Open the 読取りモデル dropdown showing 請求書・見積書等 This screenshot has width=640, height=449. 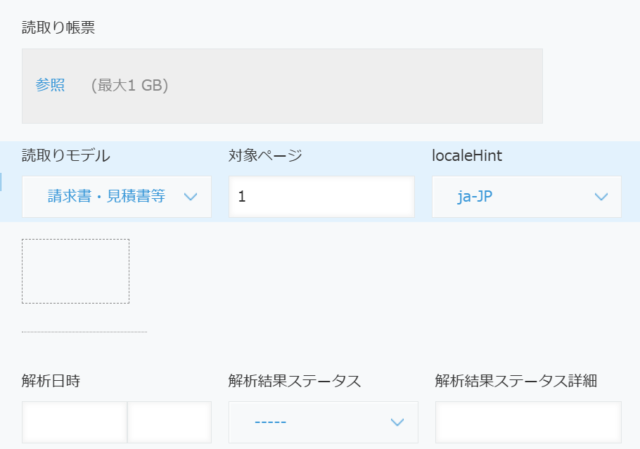click(x=117, y=197)
